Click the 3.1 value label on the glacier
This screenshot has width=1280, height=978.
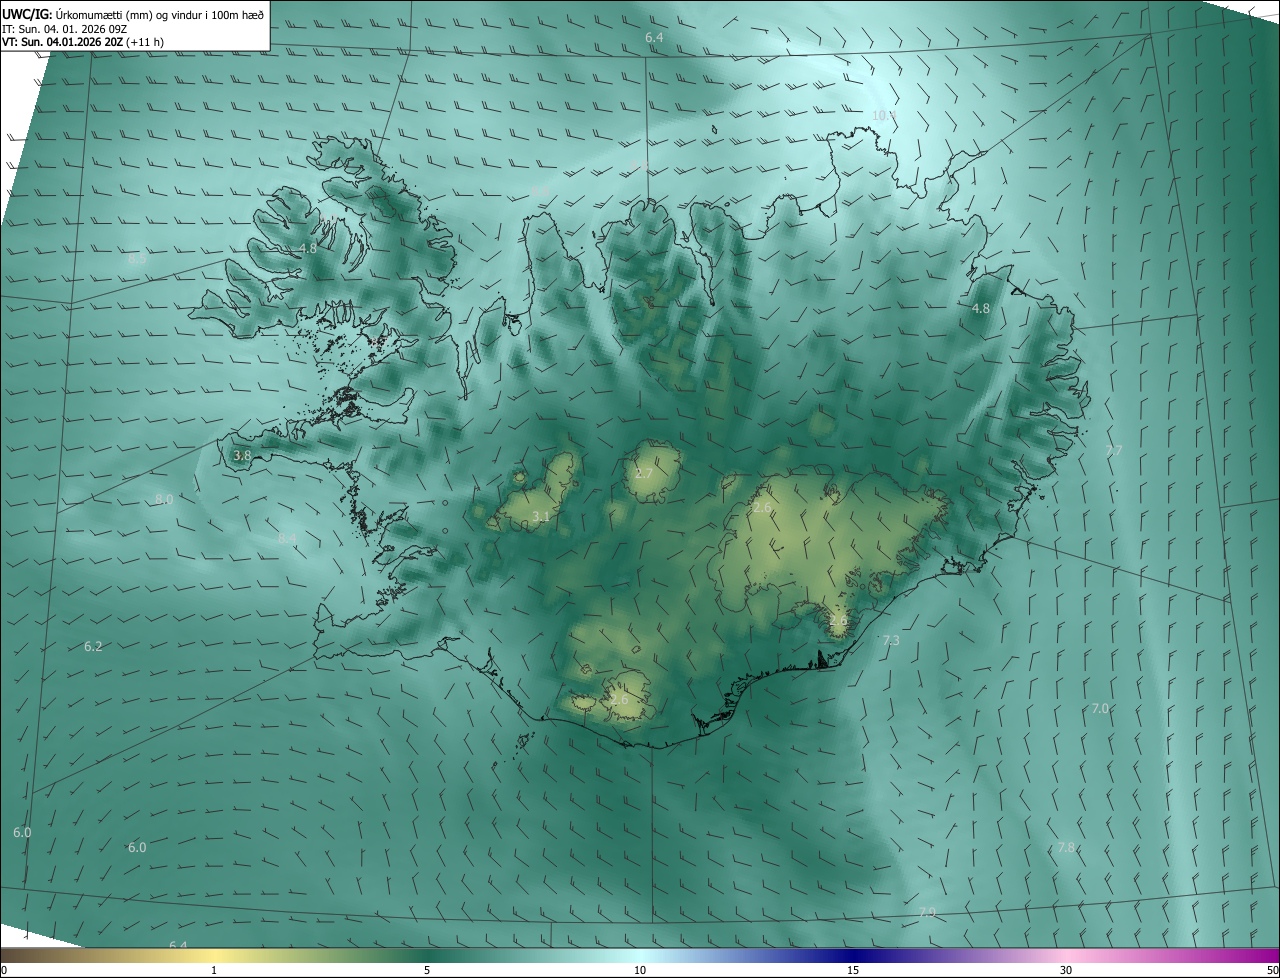[541, 516]
